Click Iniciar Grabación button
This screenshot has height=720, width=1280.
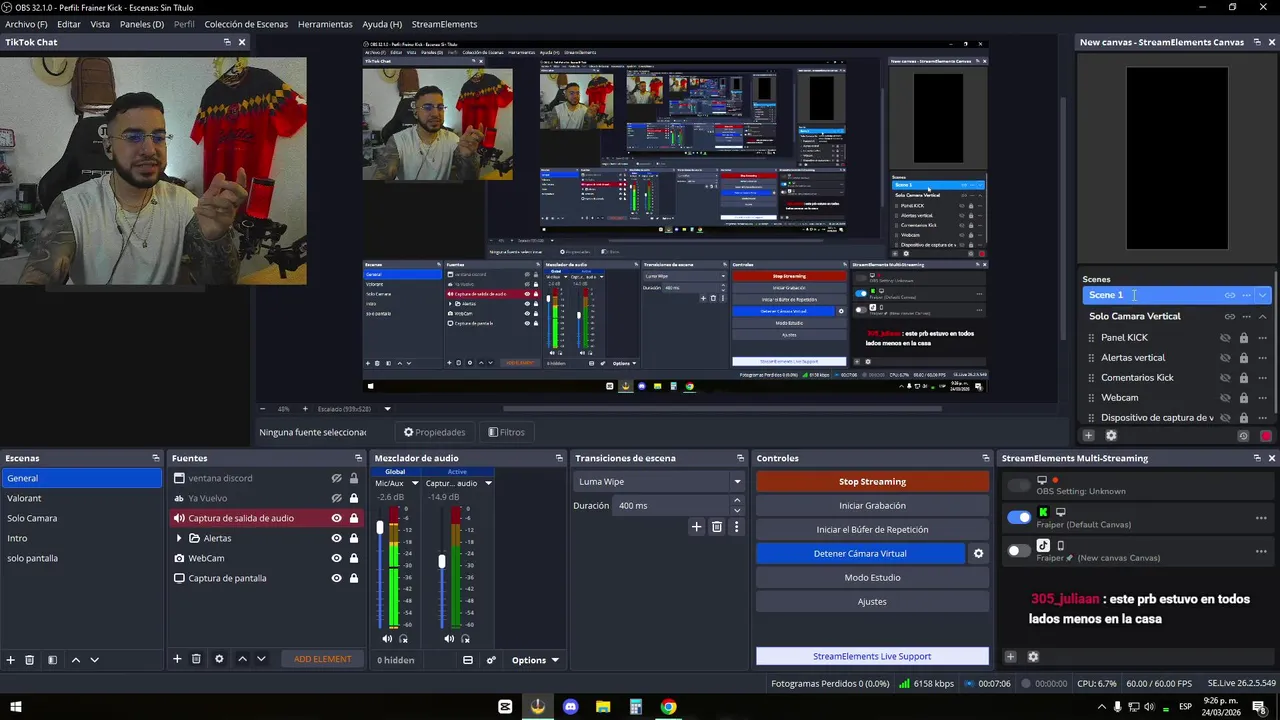pyautogui.click(x=872, y=505)
